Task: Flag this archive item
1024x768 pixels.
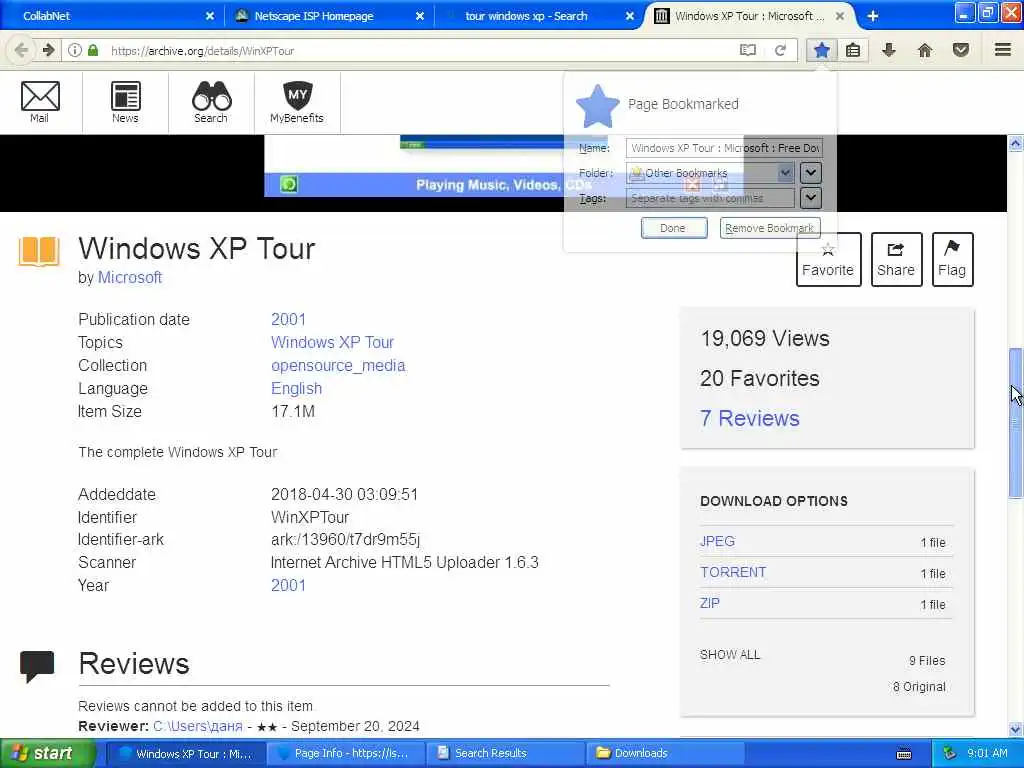Action: (x=952, y=259)
